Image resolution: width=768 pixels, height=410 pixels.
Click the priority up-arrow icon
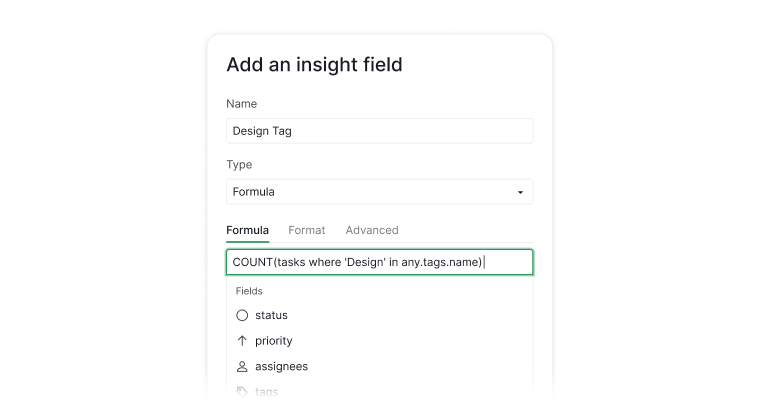click(x=242, y=341)
